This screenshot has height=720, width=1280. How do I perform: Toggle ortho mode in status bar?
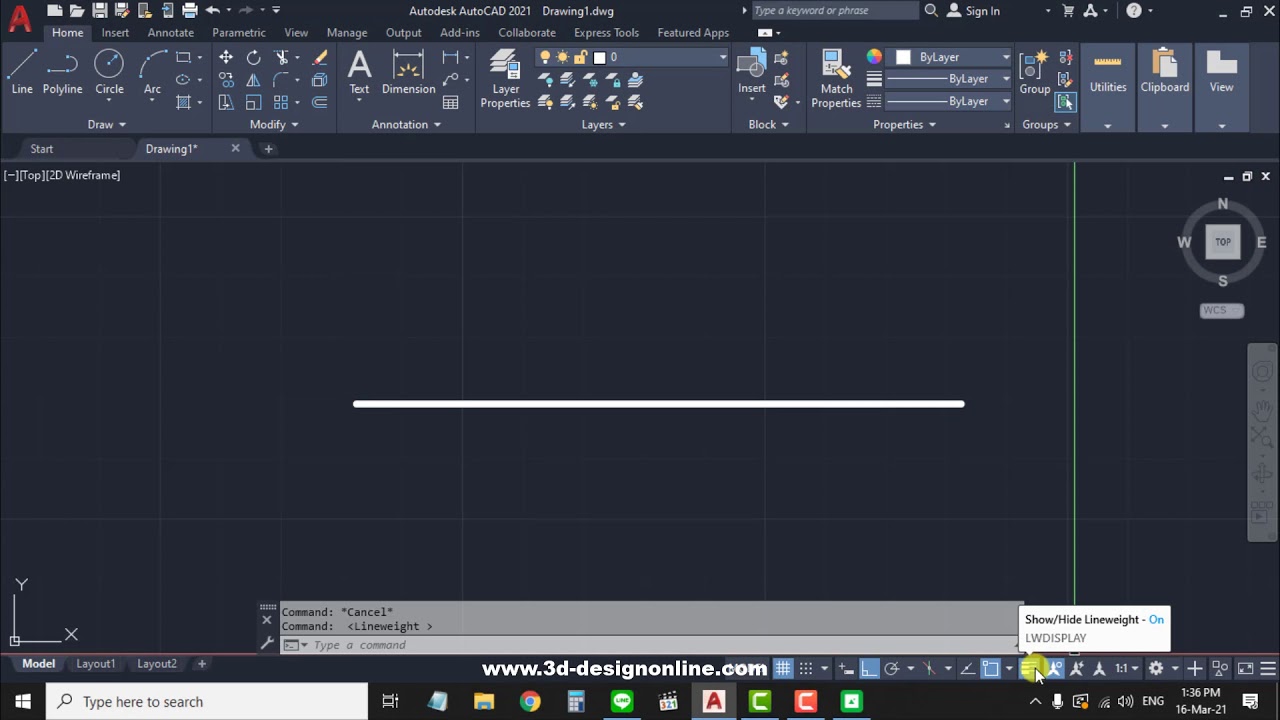[x=869, y=668]
